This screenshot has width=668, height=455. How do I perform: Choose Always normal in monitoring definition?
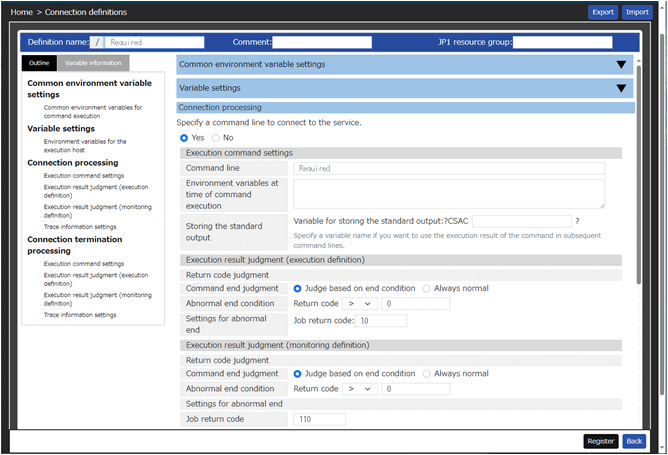pyautogui.click(x=427, y=373)
